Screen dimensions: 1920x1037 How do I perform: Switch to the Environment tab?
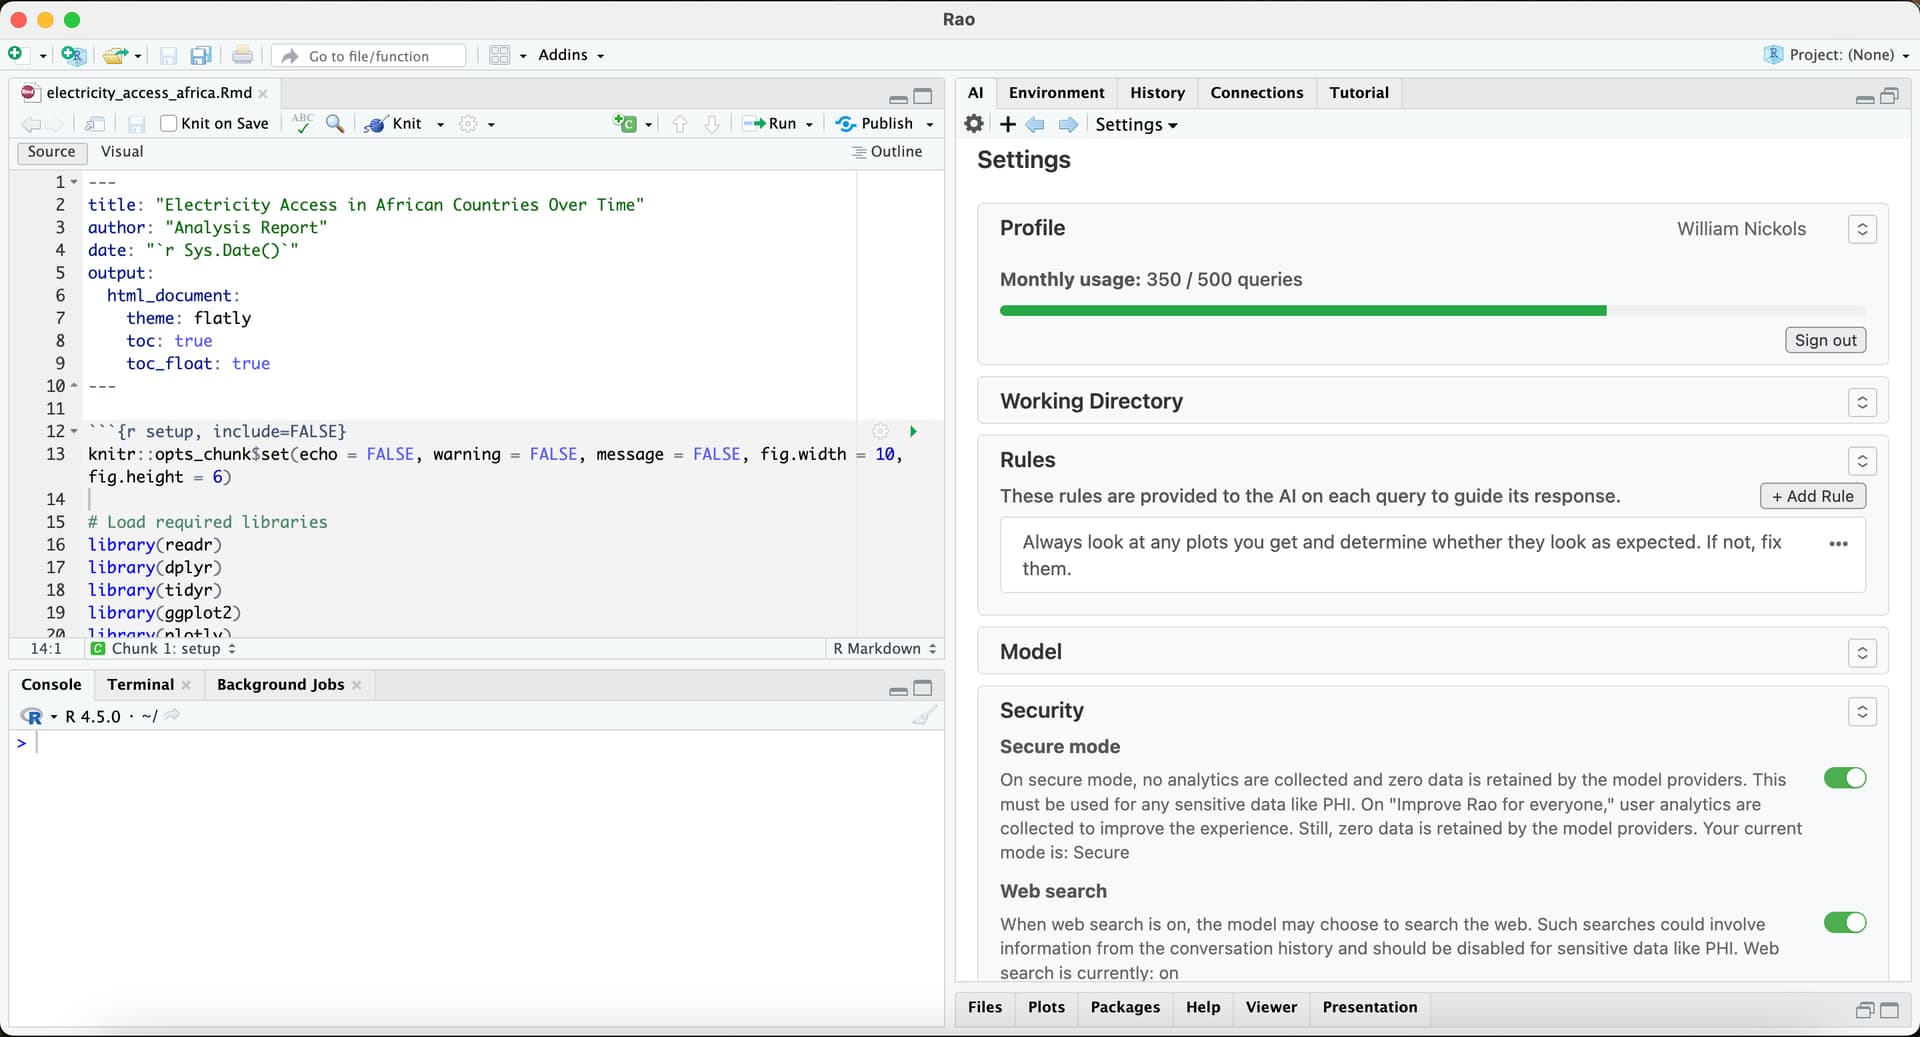click(x=1056, y=93)
